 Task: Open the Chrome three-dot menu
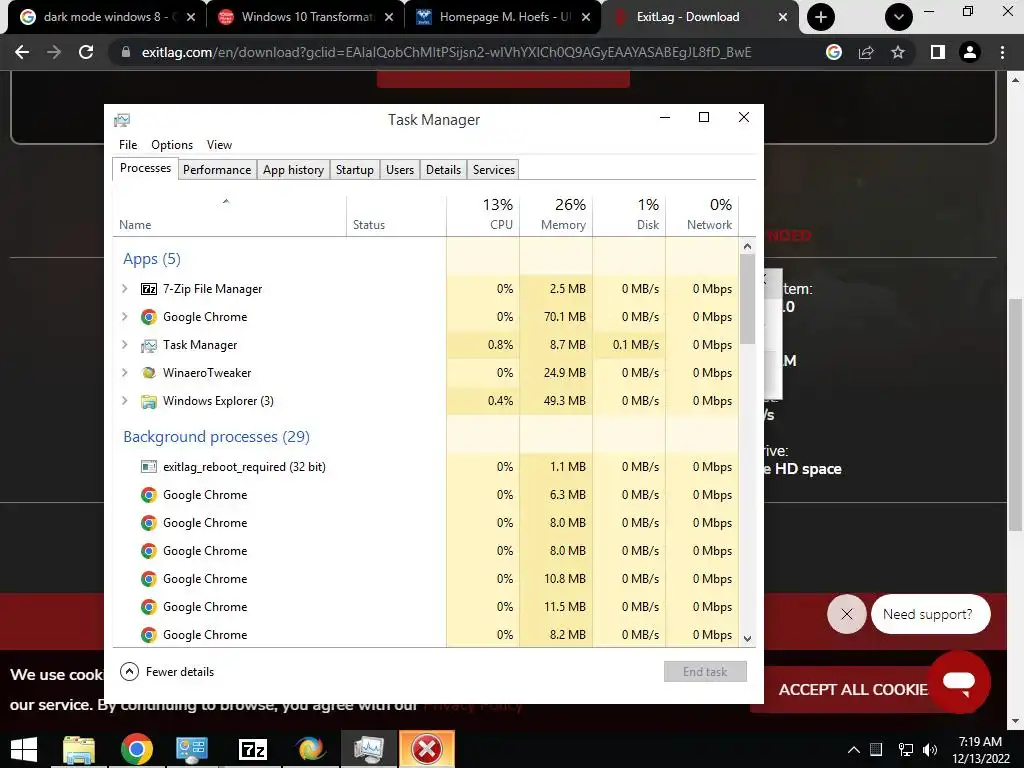click(1002, 52)
